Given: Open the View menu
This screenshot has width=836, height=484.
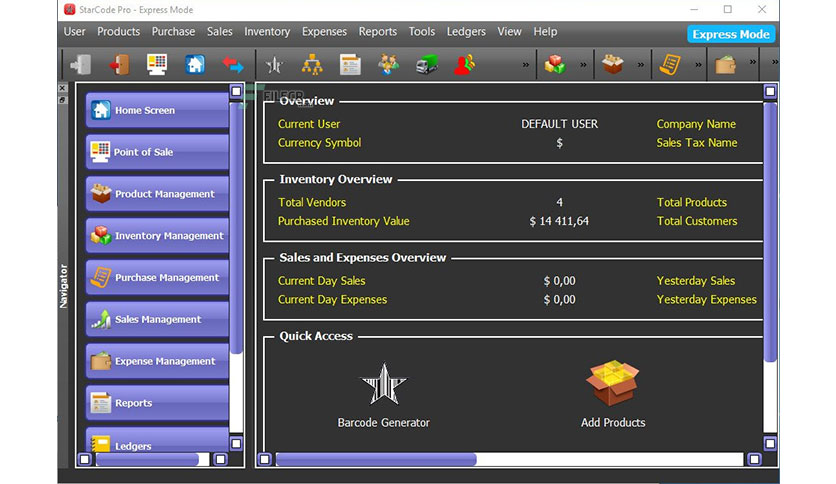Looking at the screenshot, I should click(x=509, y=31).
